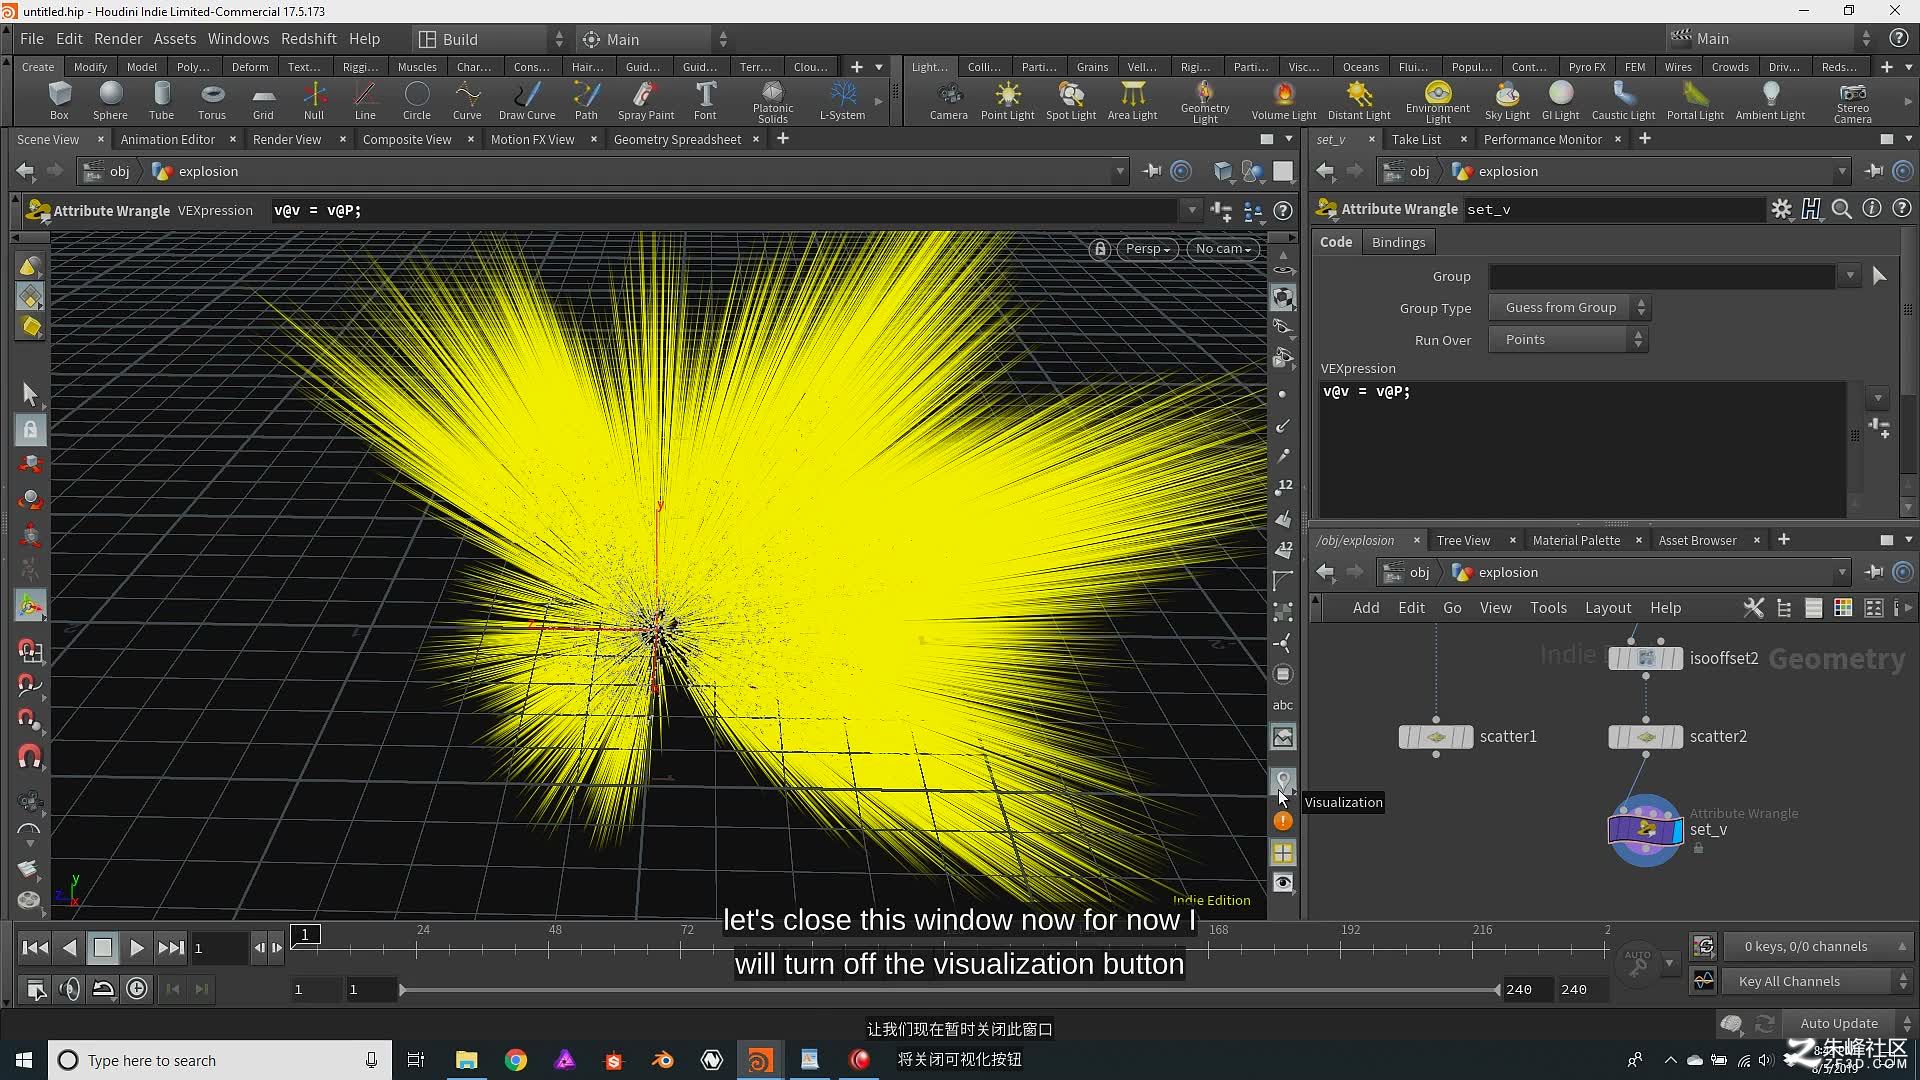The image size is (1920, 1080).
Task: Select the Font shelf tool
Action: tap(705, 101)
